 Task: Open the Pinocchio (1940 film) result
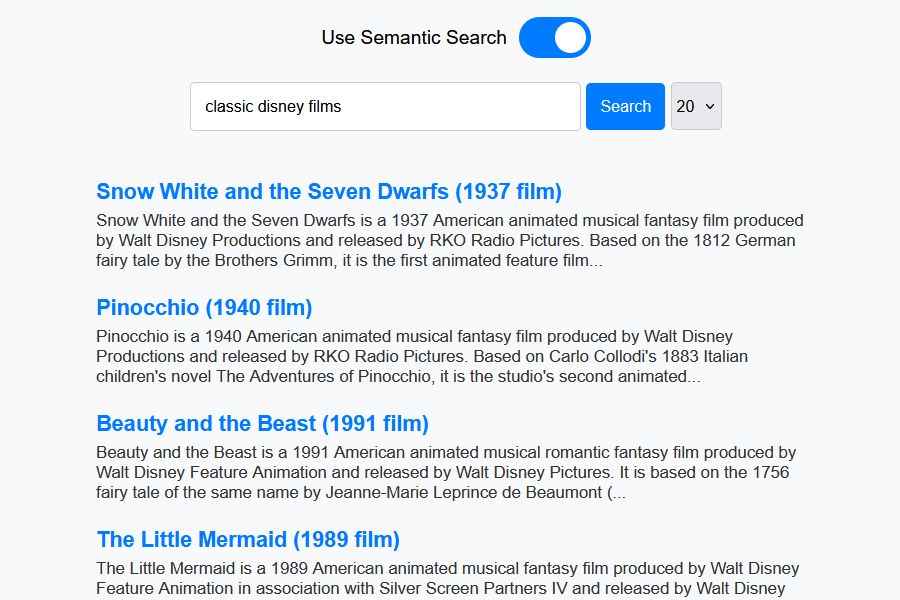tap(204, 307)
